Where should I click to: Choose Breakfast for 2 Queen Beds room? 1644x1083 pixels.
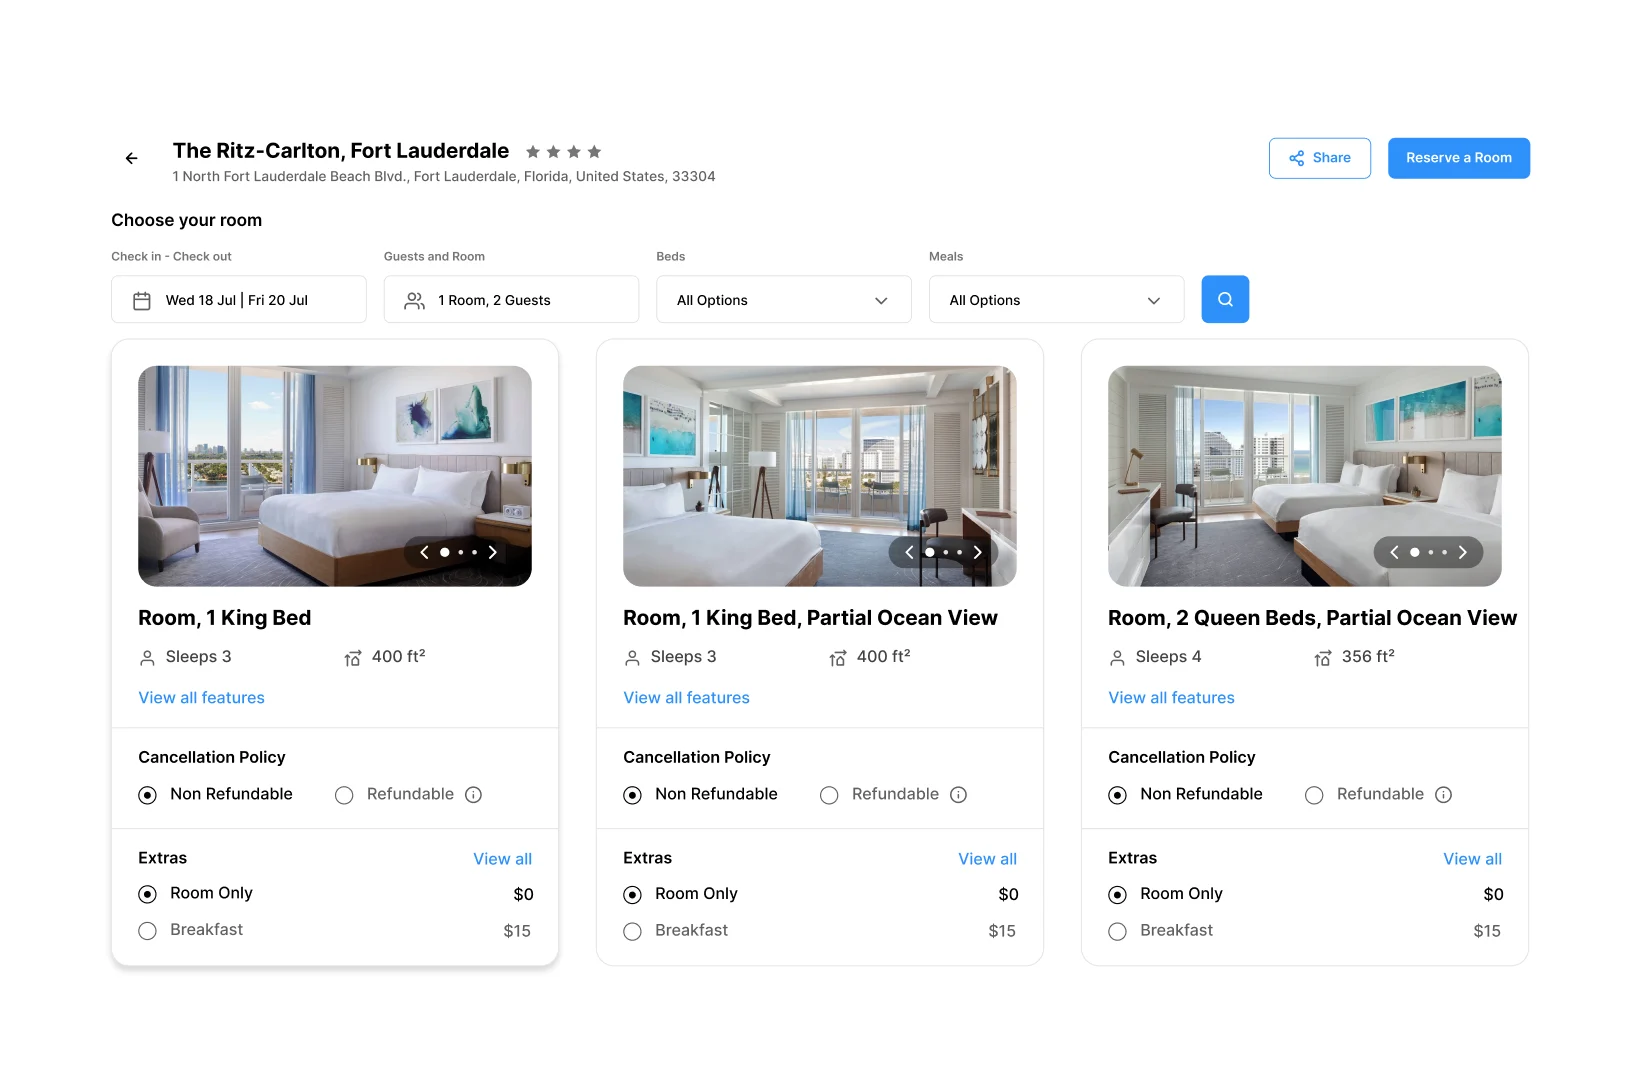(x=1117, y=931)
